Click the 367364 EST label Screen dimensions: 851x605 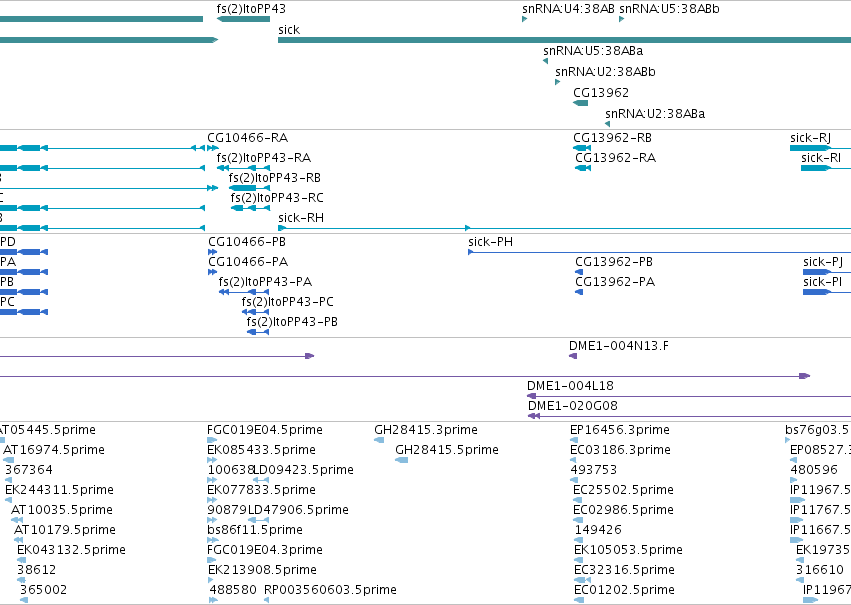tap(29, 470)
